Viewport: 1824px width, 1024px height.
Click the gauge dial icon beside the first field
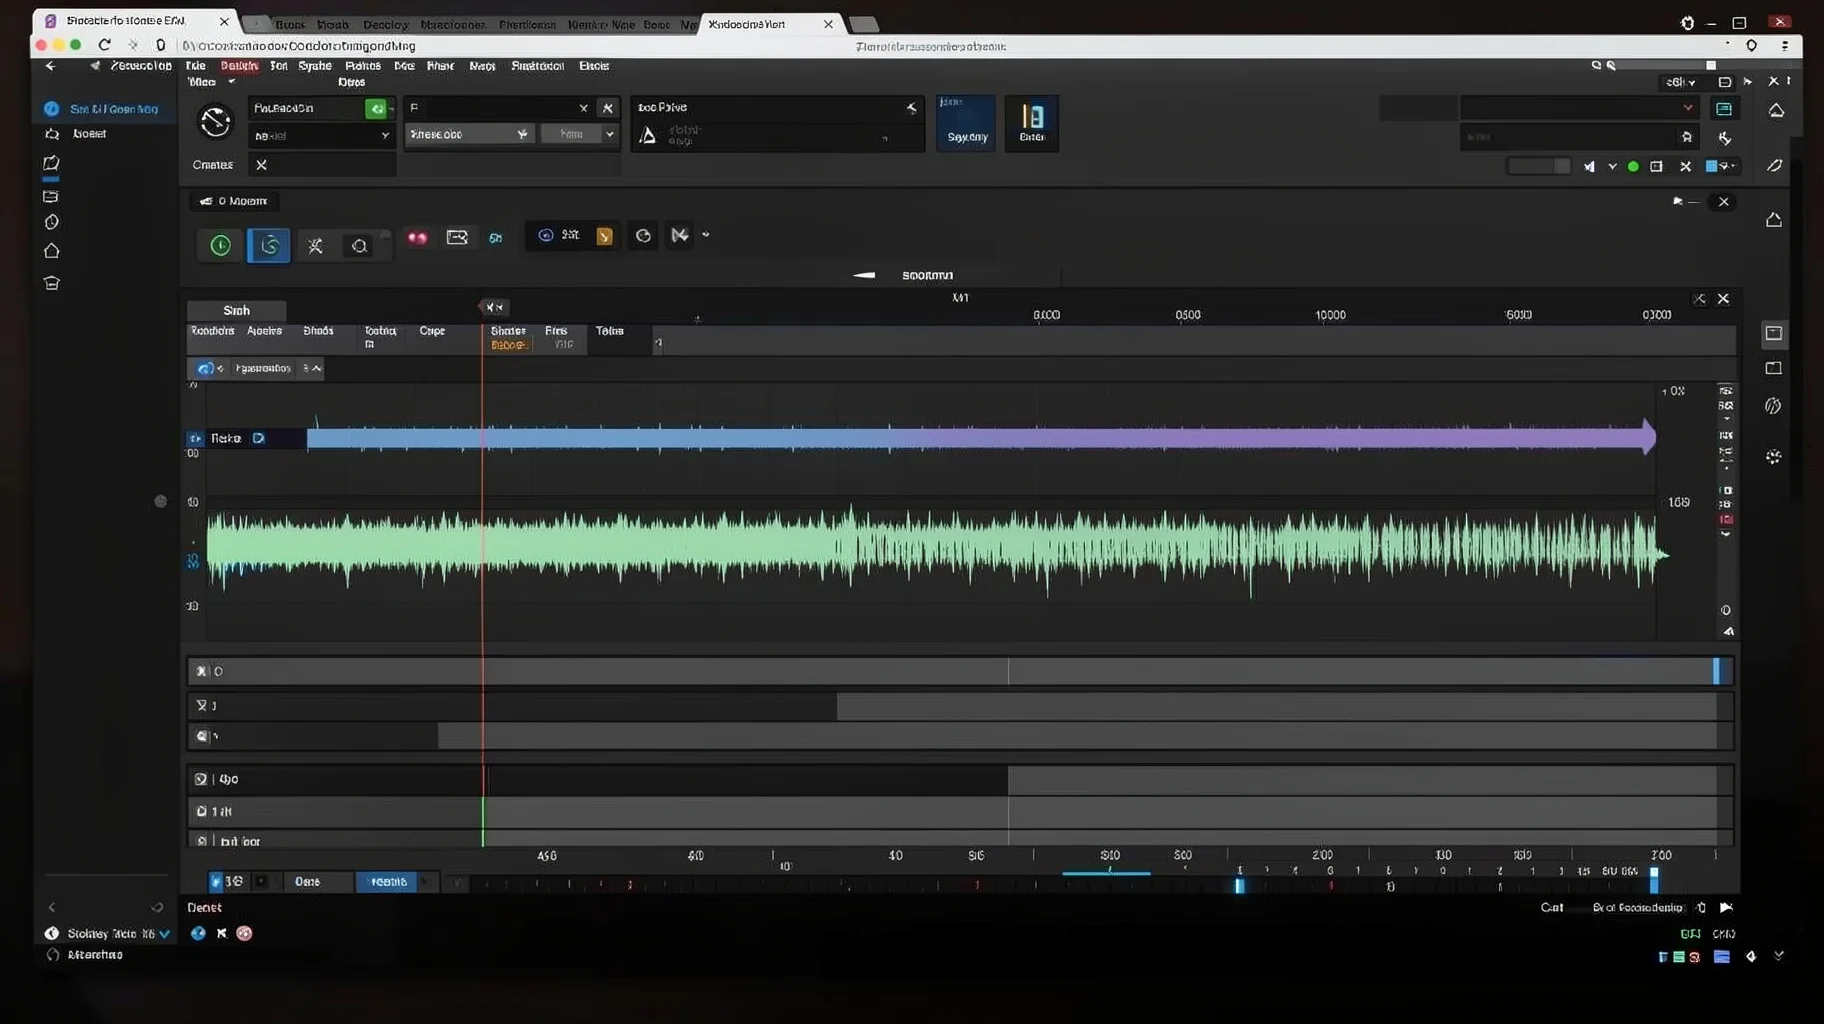click(x=215, y=122)
